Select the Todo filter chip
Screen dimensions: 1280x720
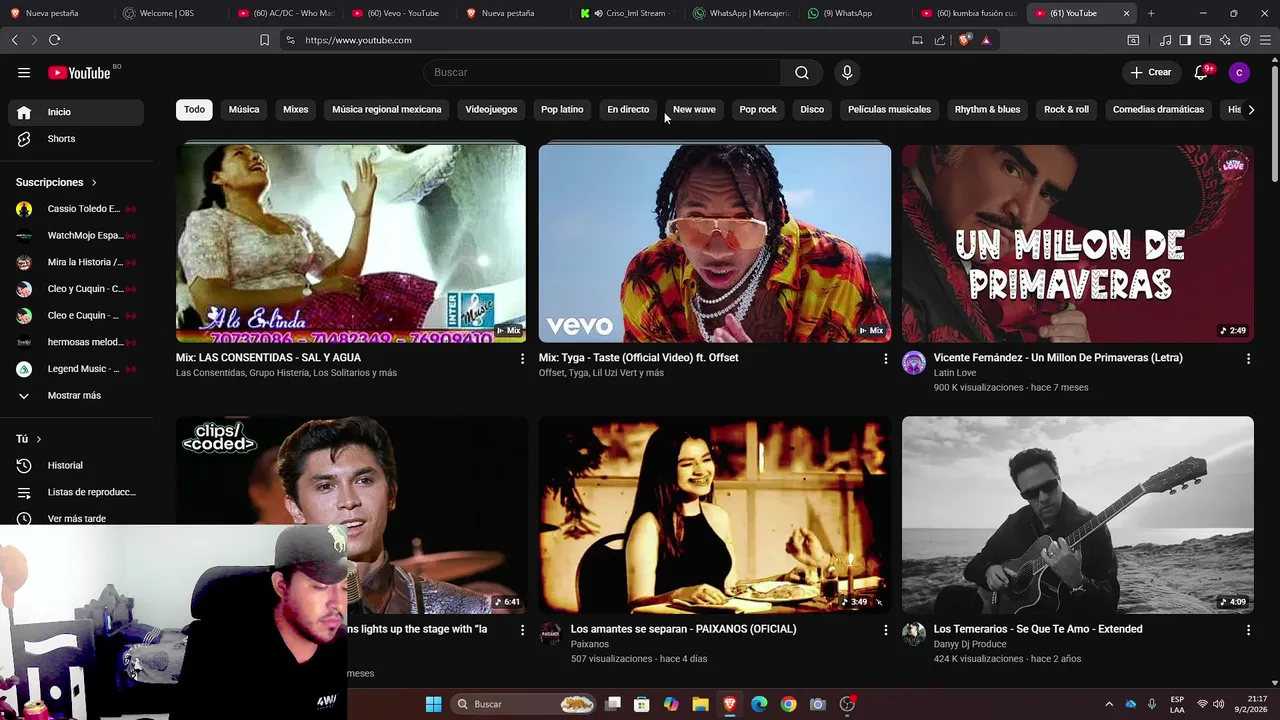(x=194, y=110)
